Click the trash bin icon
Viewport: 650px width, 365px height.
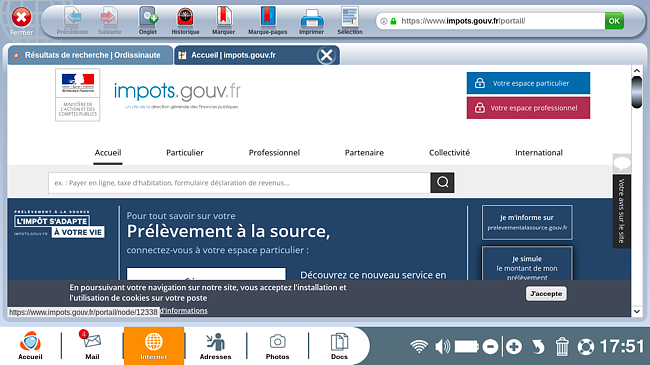[562, 347]
